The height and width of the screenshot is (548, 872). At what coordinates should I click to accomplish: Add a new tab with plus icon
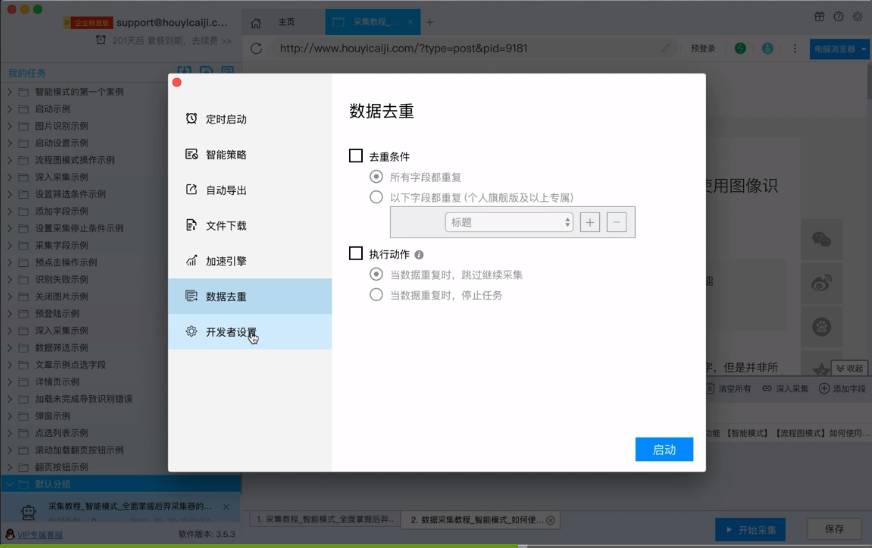click(x=429, y=22)
